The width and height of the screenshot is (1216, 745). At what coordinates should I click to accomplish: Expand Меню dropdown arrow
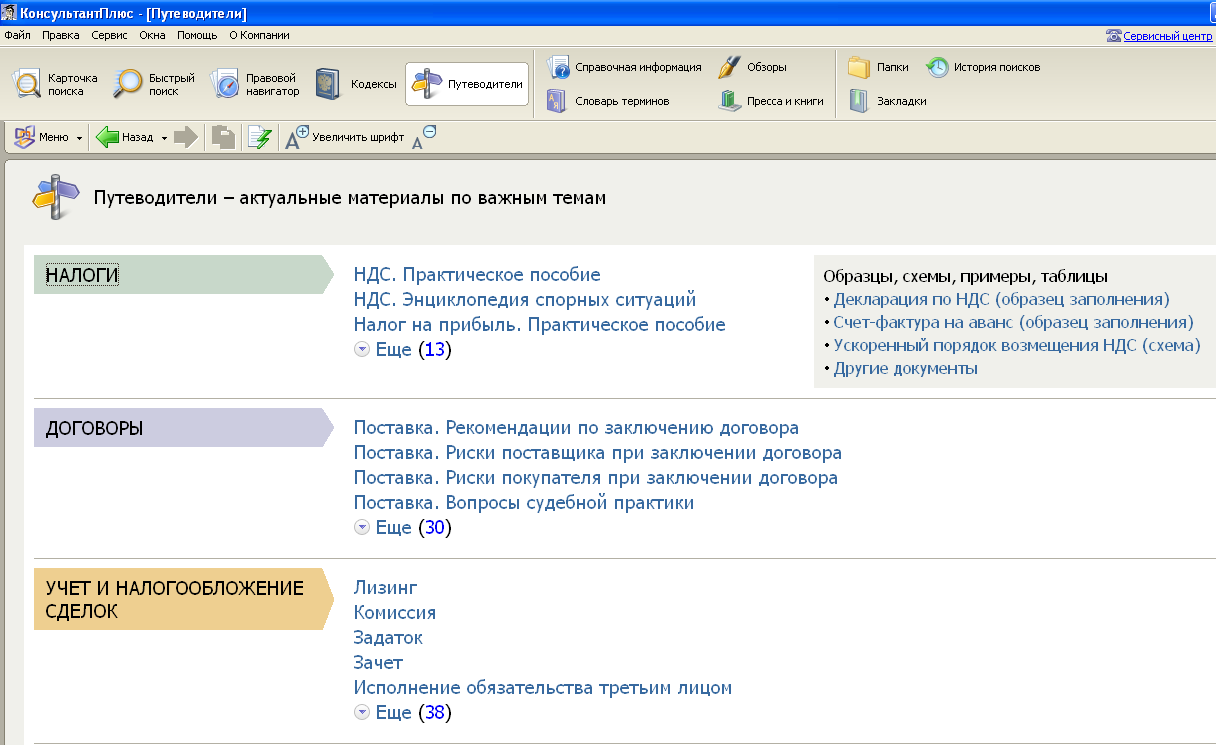pos(79,138)
